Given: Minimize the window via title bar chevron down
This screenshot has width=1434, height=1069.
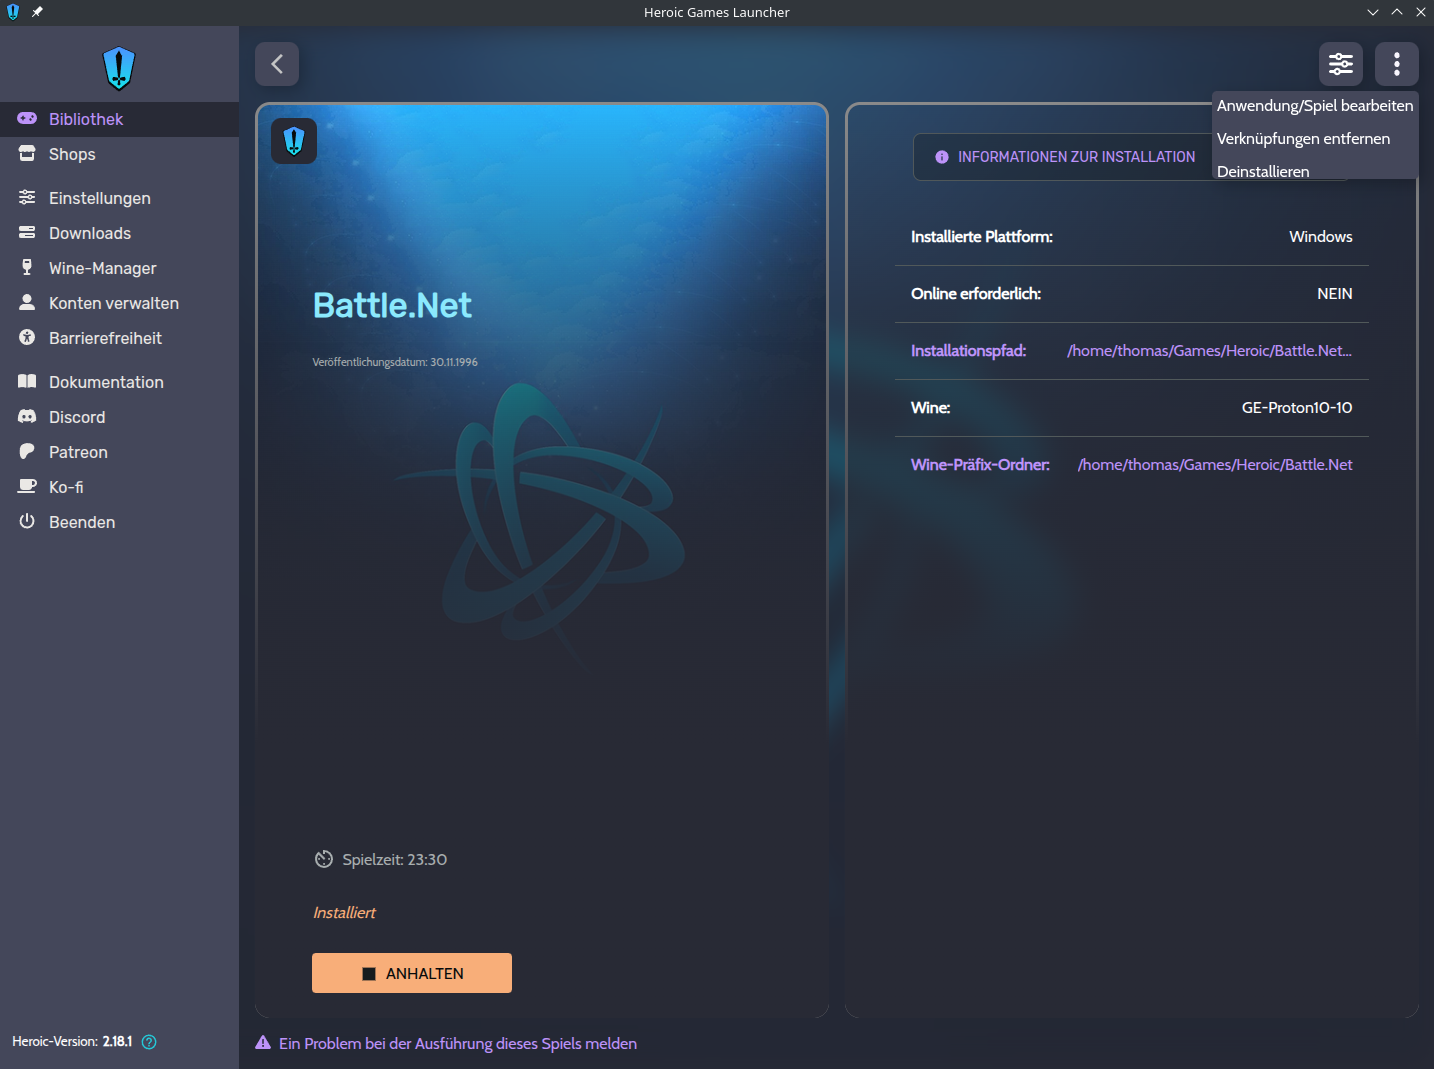Looking at the screenshot, I should click(1373, 12).
